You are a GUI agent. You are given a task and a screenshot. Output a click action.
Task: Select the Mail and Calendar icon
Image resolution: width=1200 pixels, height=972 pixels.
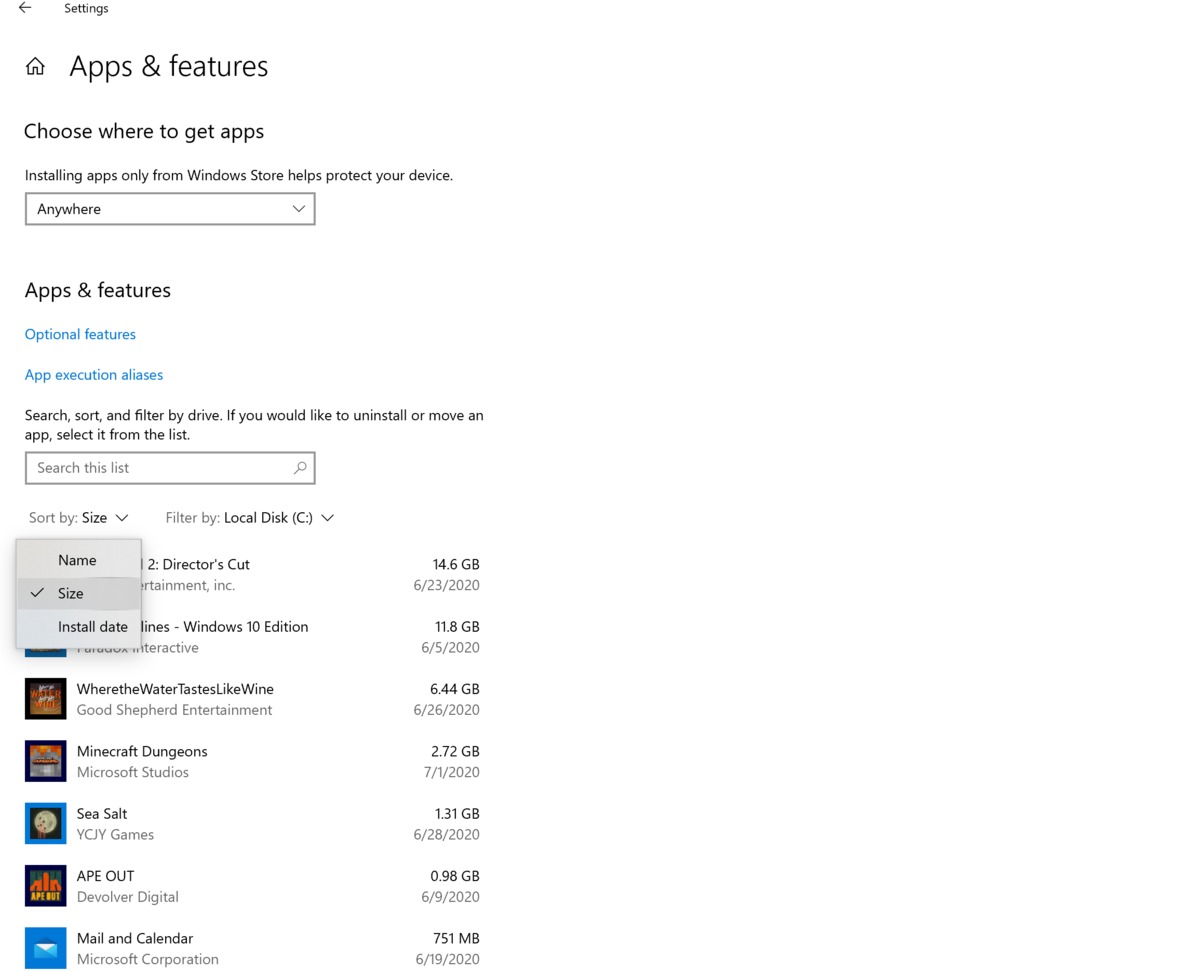click(45, 948)
